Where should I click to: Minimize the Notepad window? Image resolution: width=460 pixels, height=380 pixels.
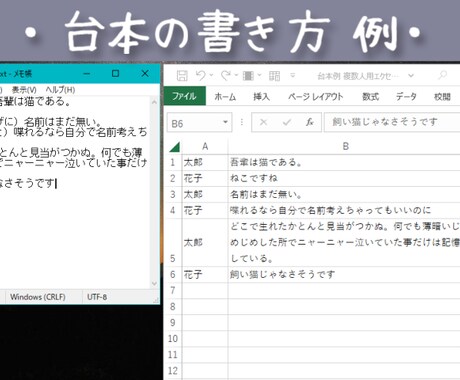(x=87, y=73)
